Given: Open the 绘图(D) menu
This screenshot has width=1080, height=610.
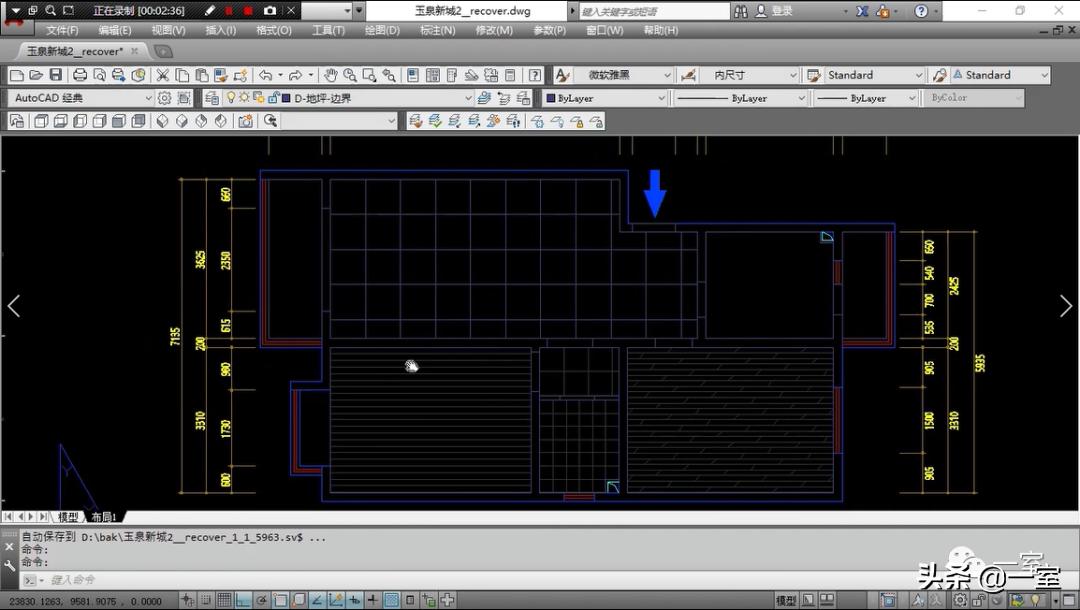Looking at the screenshot, I should 382,30.
